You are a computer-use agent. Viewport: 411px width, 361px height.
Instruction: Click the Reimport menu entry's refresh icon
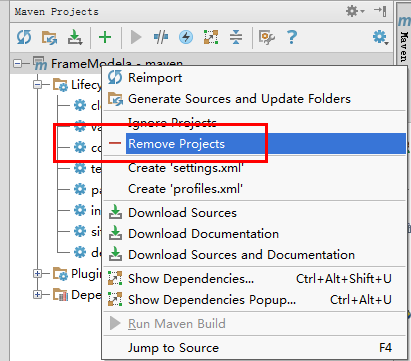point(115,78)
